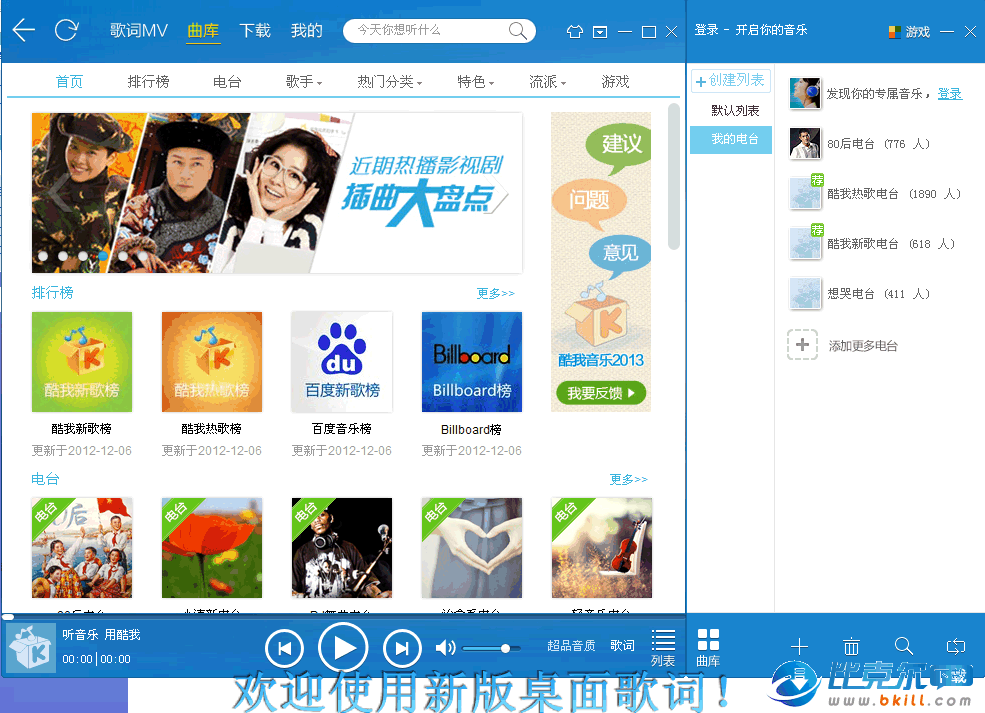Open the hot drama soundtrack banner

tap(277, 193)
